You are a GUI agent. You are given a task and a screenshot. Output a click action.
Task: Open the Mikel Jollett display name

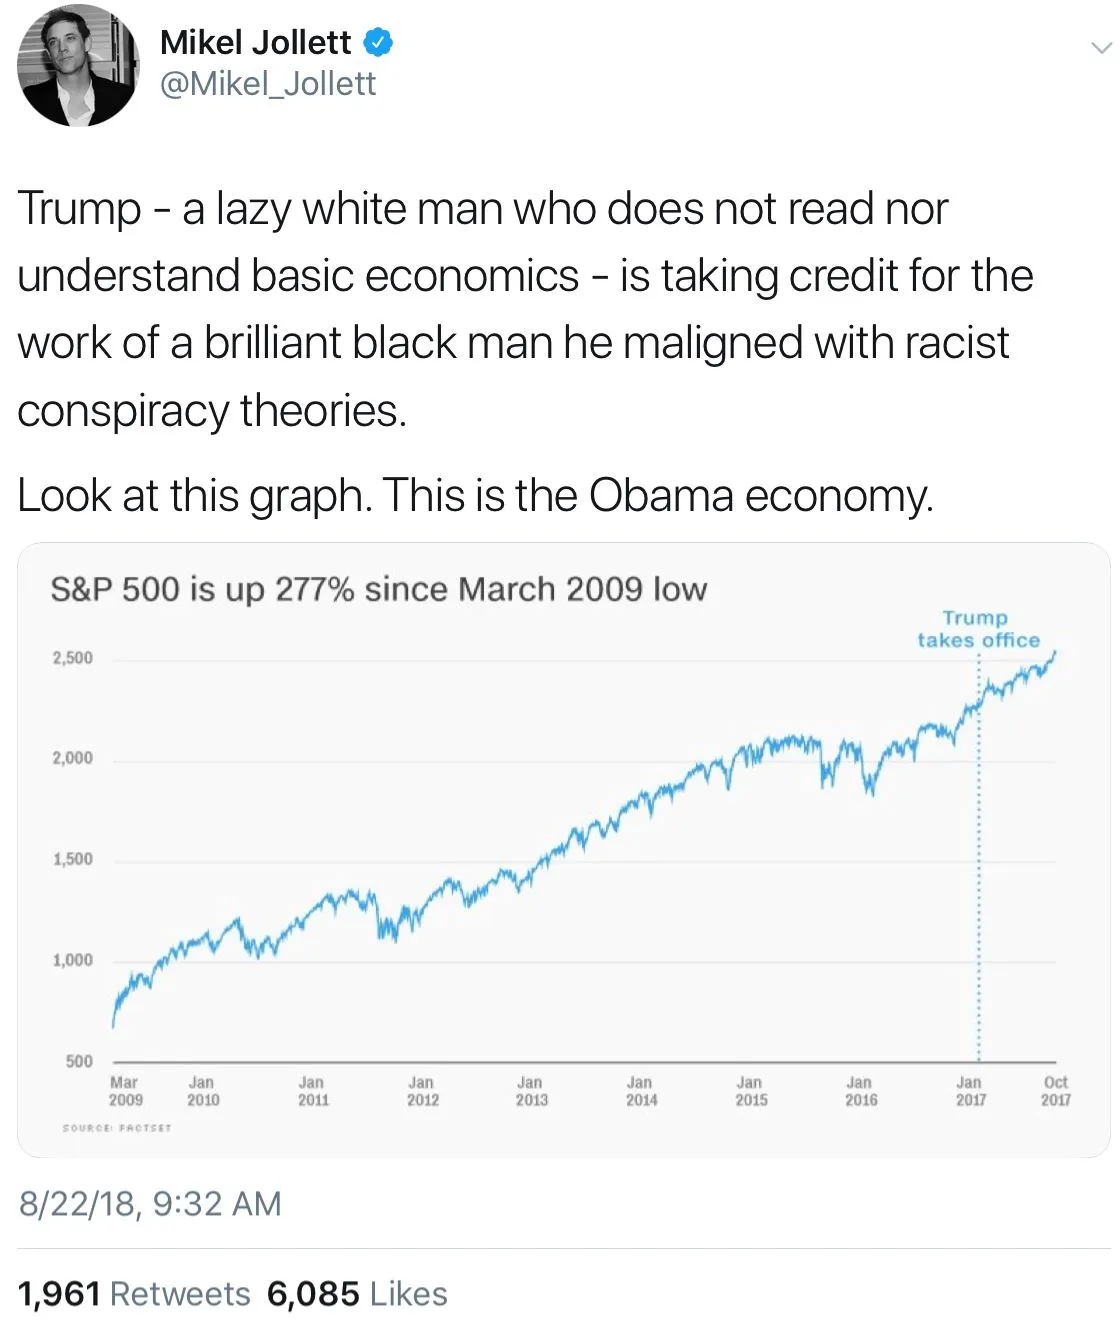tap(255, 42)
